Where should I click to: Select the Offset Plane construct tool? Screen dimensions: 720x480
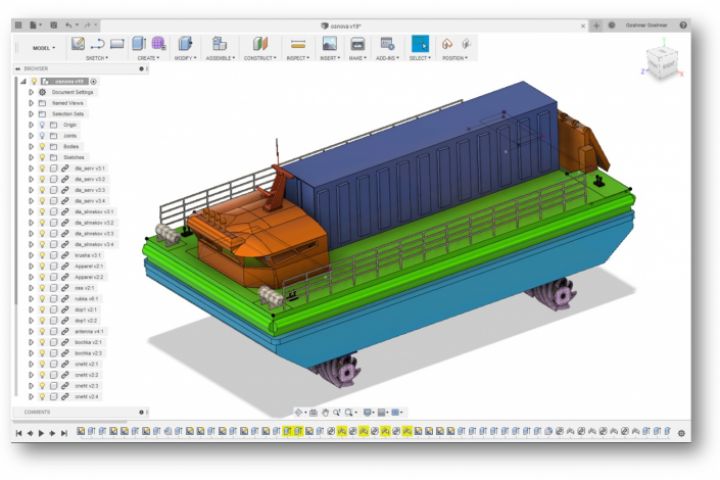tap(260, 44)
